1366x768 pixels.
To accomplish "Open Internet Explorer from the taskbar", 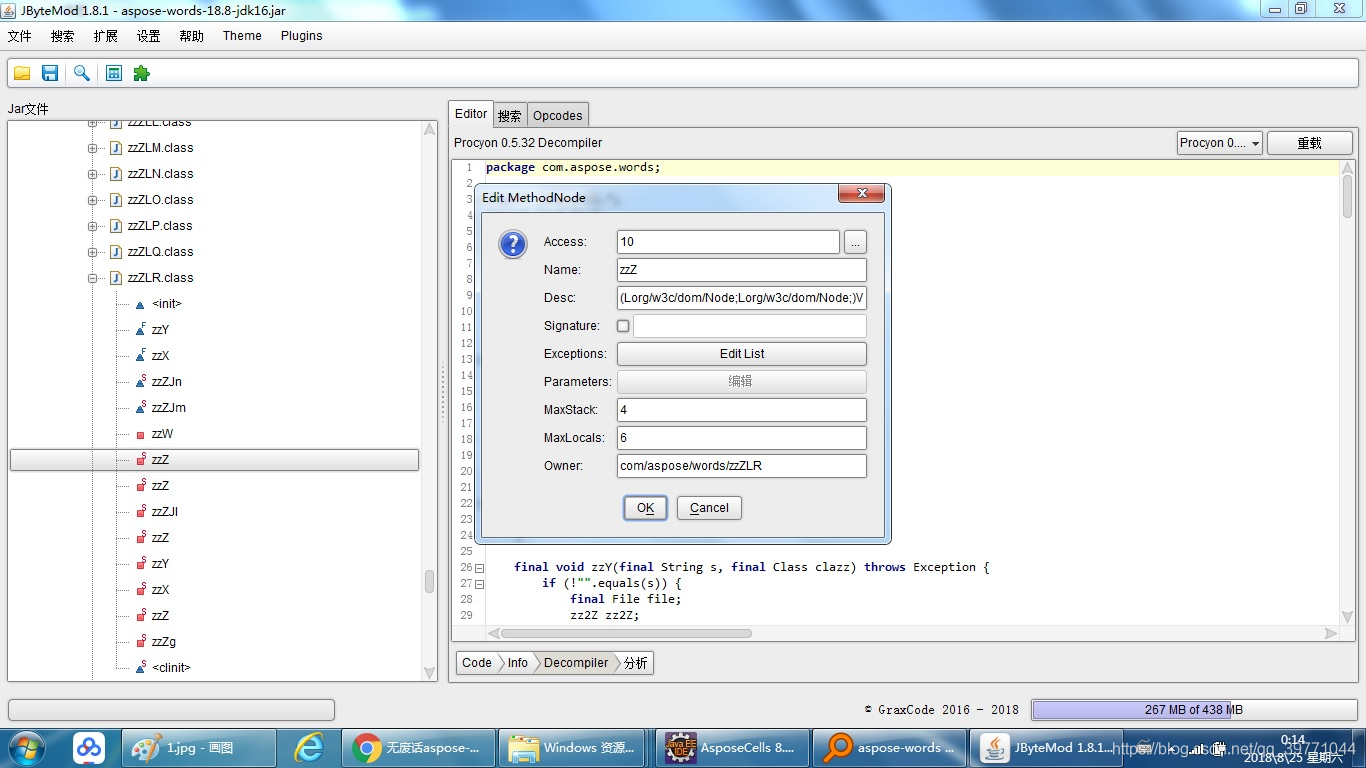I will (309, 748).
